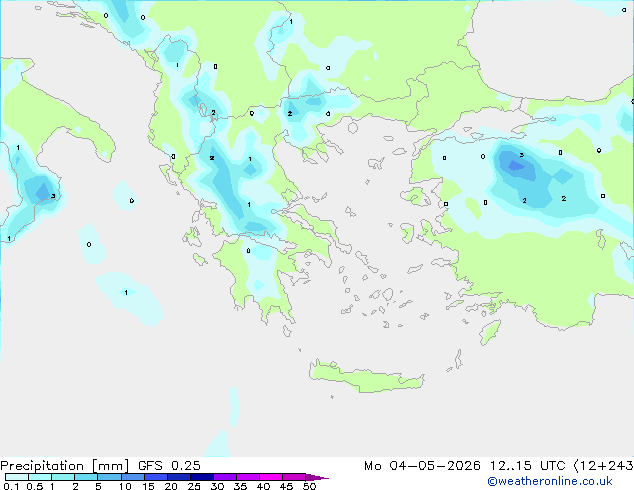Click the 2–5 mm legend color swatch

[x=86, y=477]
